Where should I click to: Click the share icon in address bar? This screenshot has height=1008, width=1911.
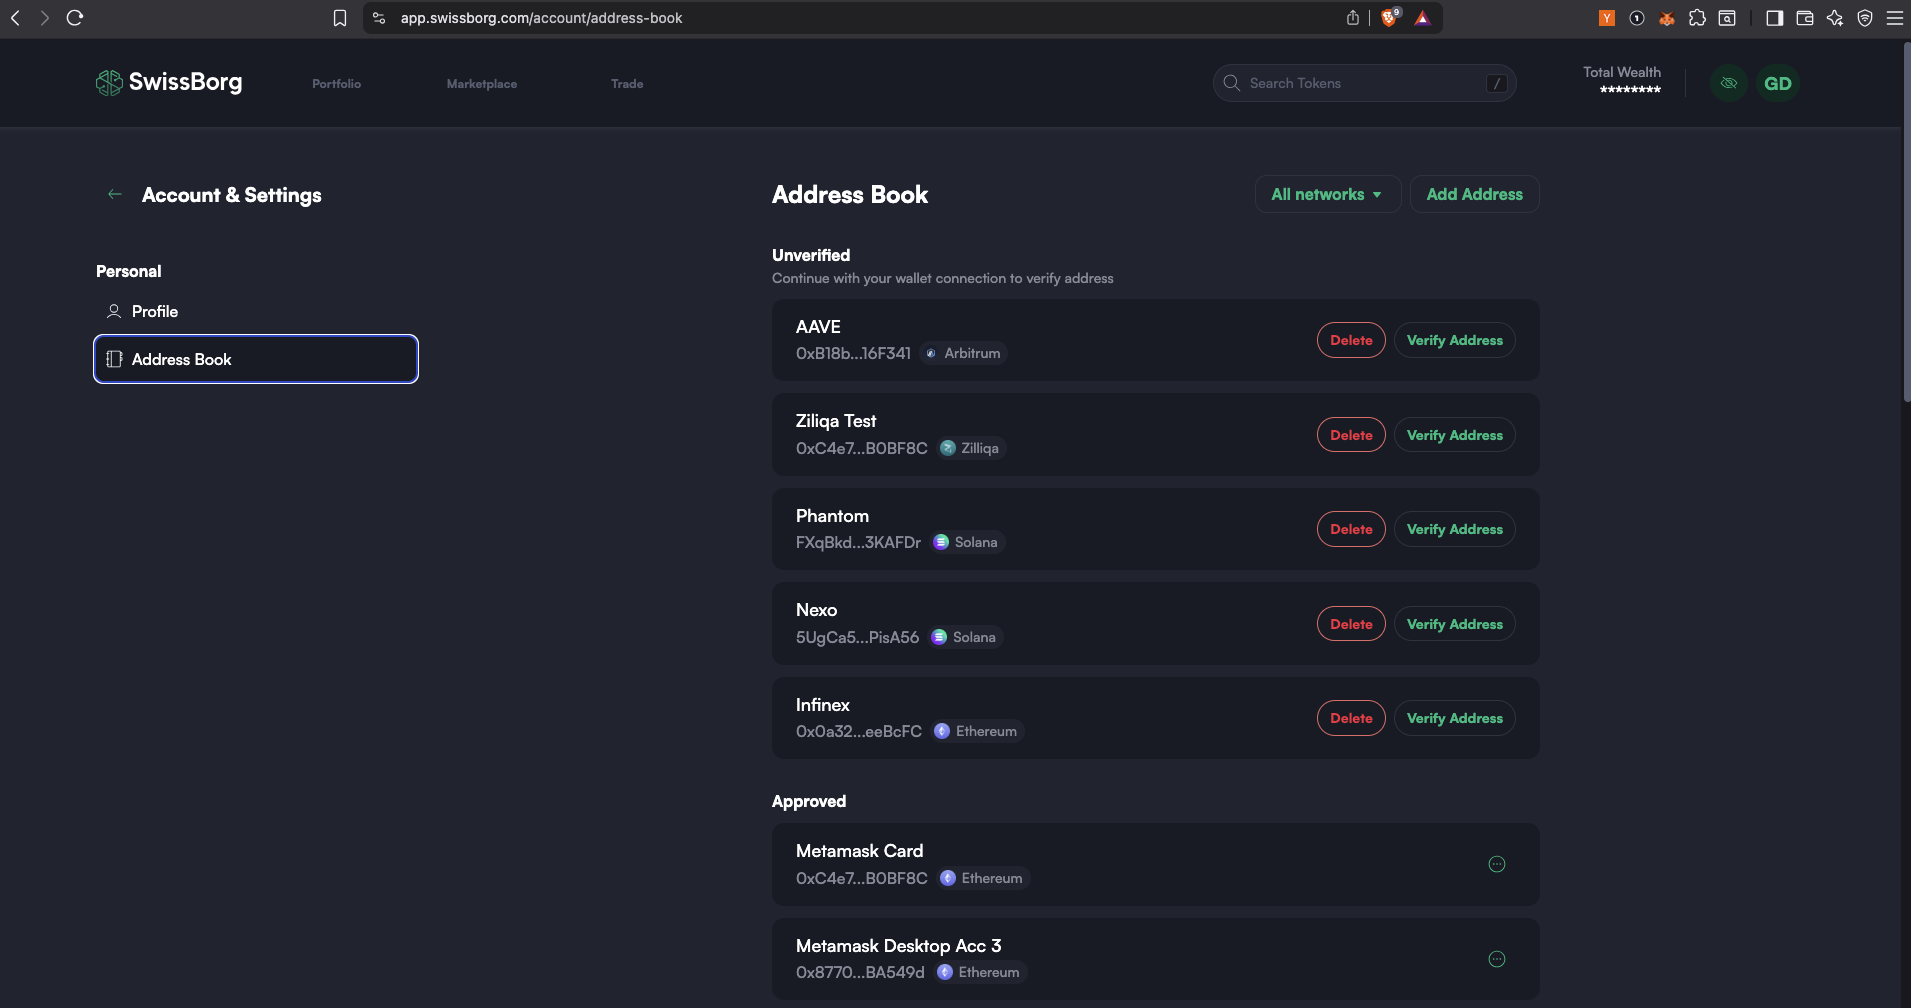tap(1353, 18)
